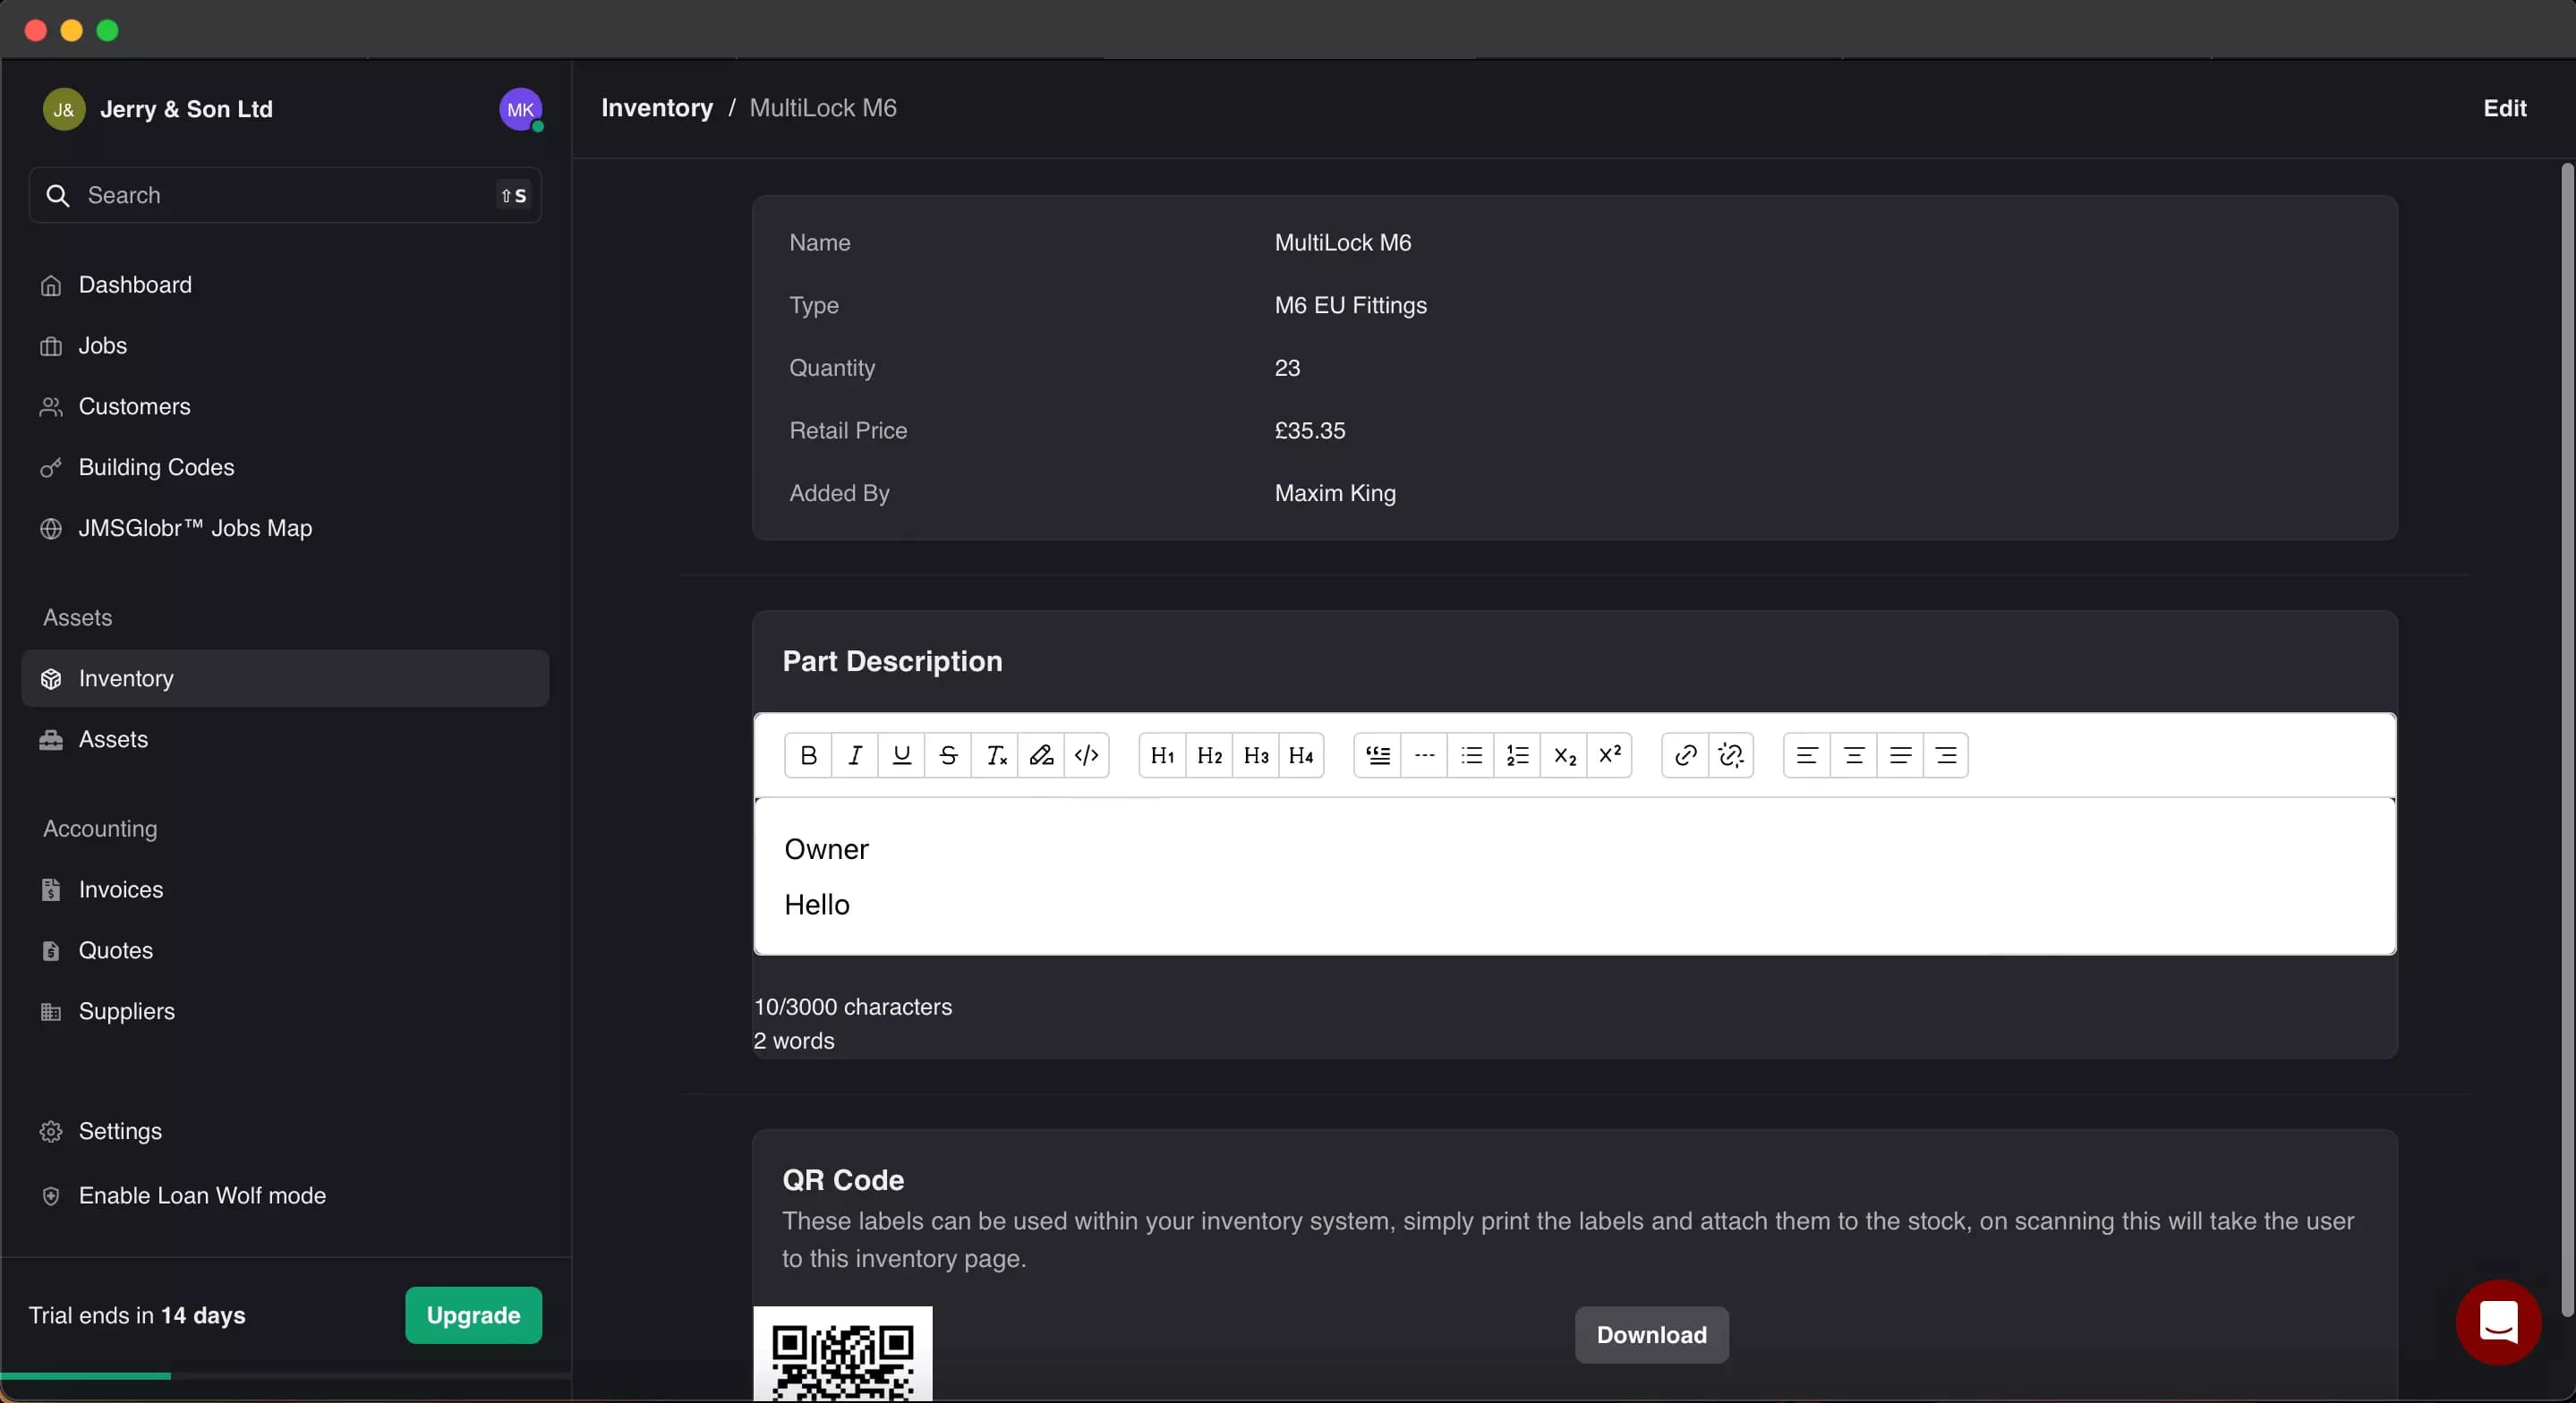This screenshot has height=1403, width=2576.
Task: Click Edit in top right
Action: click(x=2504, y=108)
